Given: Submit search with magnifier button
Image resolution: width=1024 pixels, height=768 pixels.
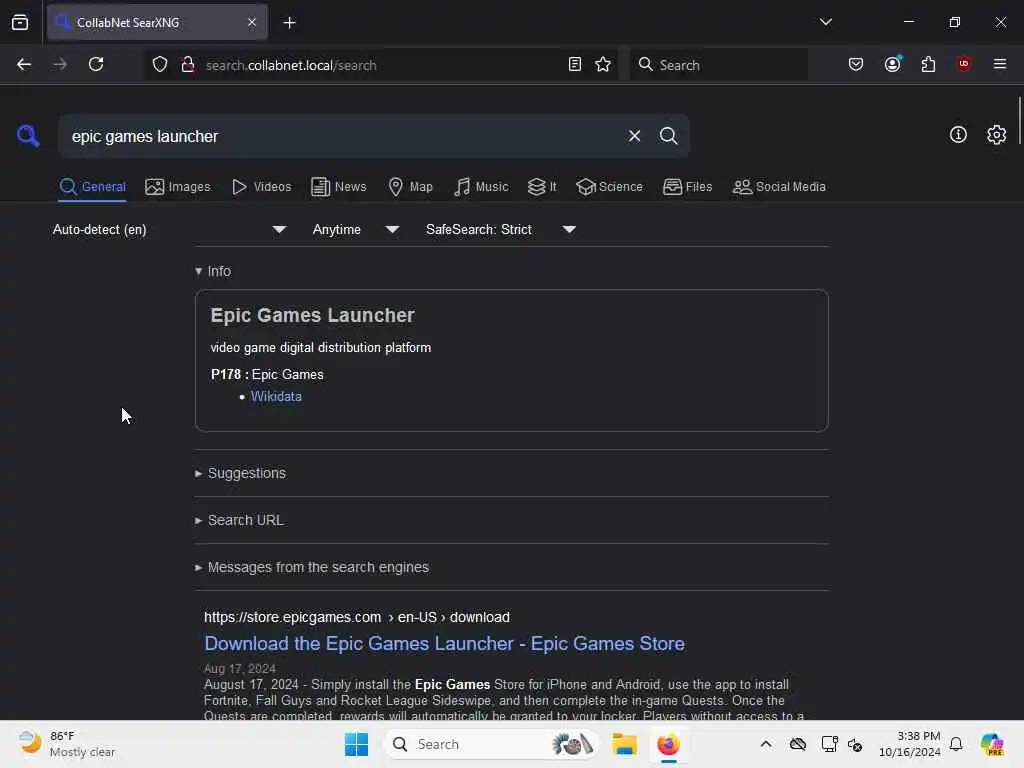Looking at the screenshot, I should click(x=668, y=136).
